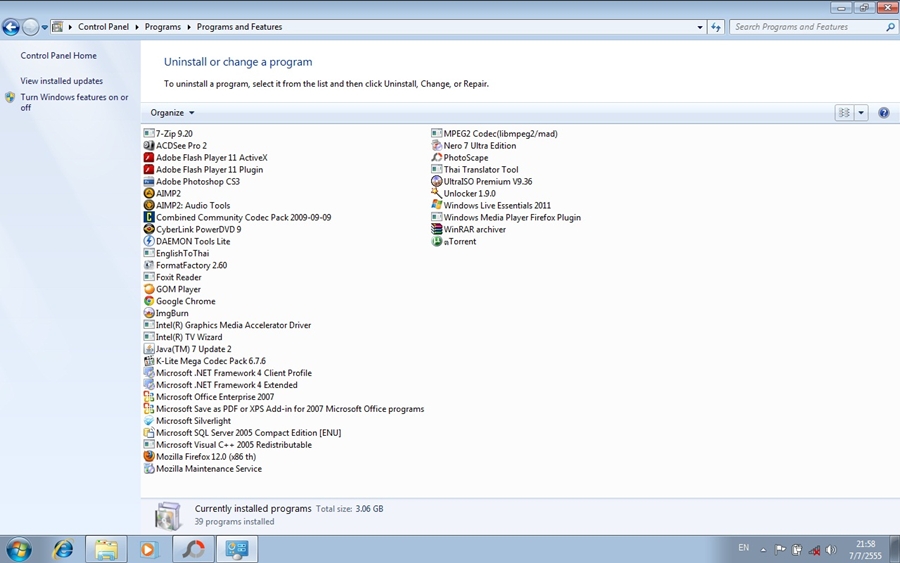
Task: Select the Adobe Photoshop CS3 icon
Action: [x=149, y=181]
